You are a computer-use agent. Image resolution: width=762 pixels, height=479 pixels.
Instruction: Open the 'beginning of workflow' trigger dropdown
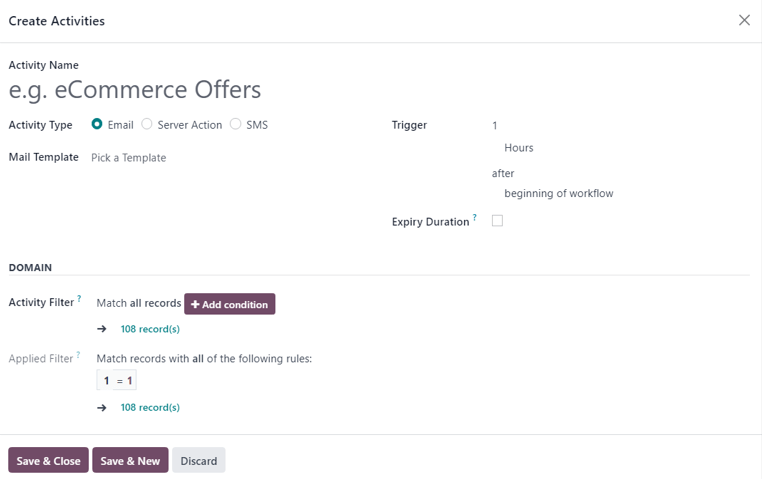point(600,193)
